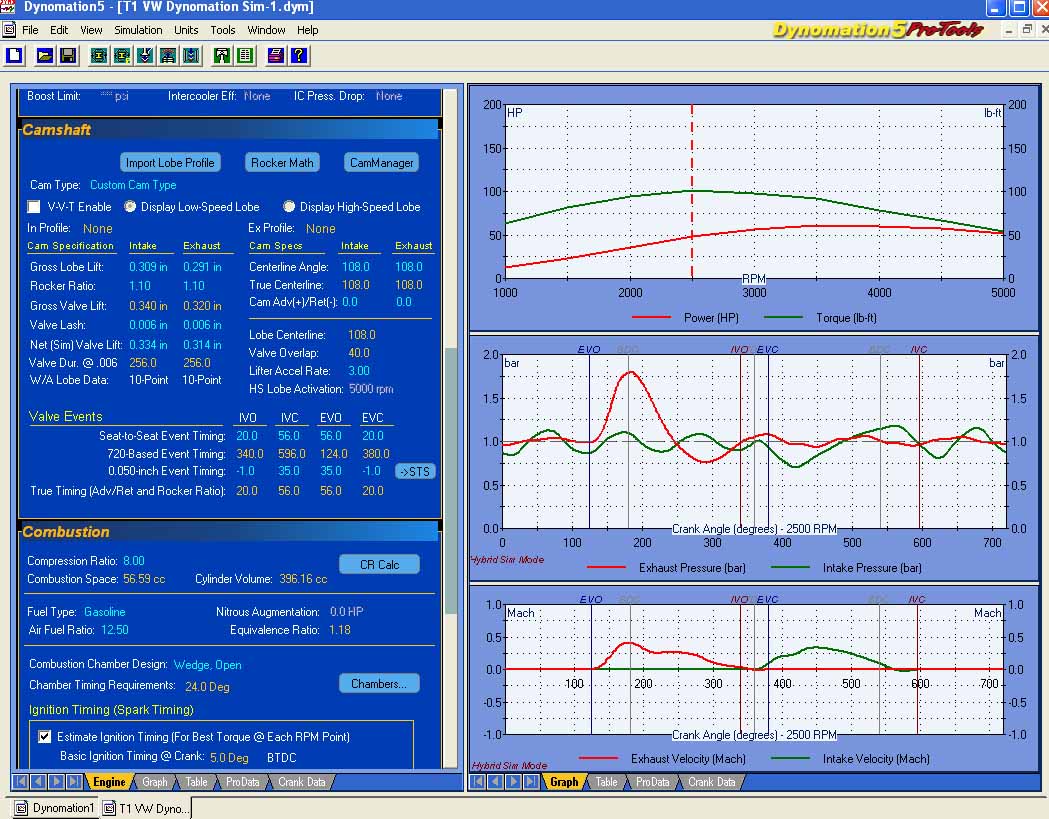Click the Valve Overlap value 40.0
1049x819 pixels.
pos(359,353)
